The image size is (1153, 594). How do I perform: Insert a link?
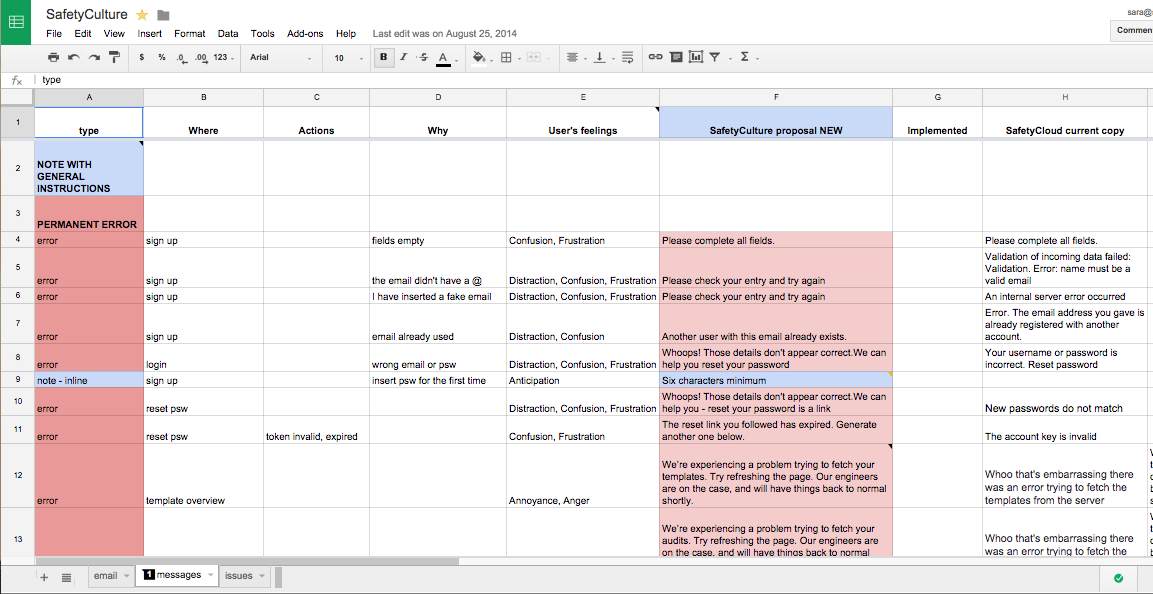click(x=654, y=57)
